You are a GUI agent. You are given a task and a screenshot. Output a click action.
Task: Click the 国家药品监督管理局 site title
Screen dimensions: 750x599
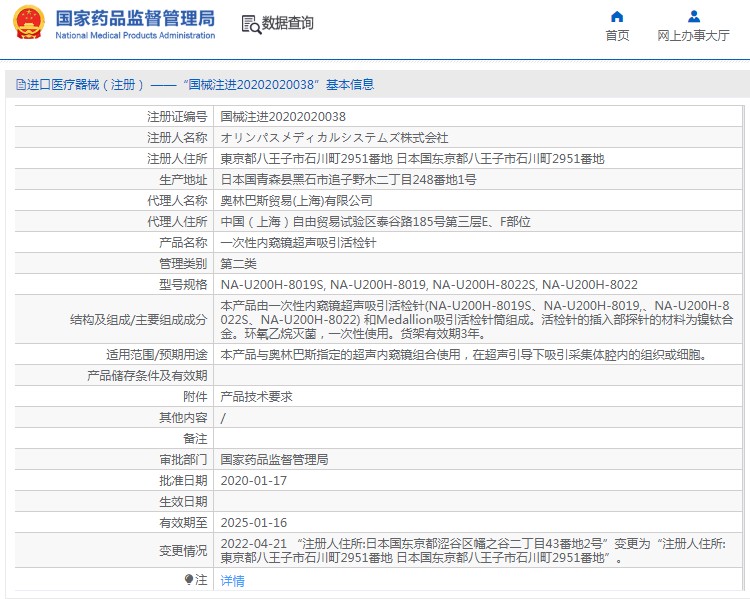(x=135, y=18)
